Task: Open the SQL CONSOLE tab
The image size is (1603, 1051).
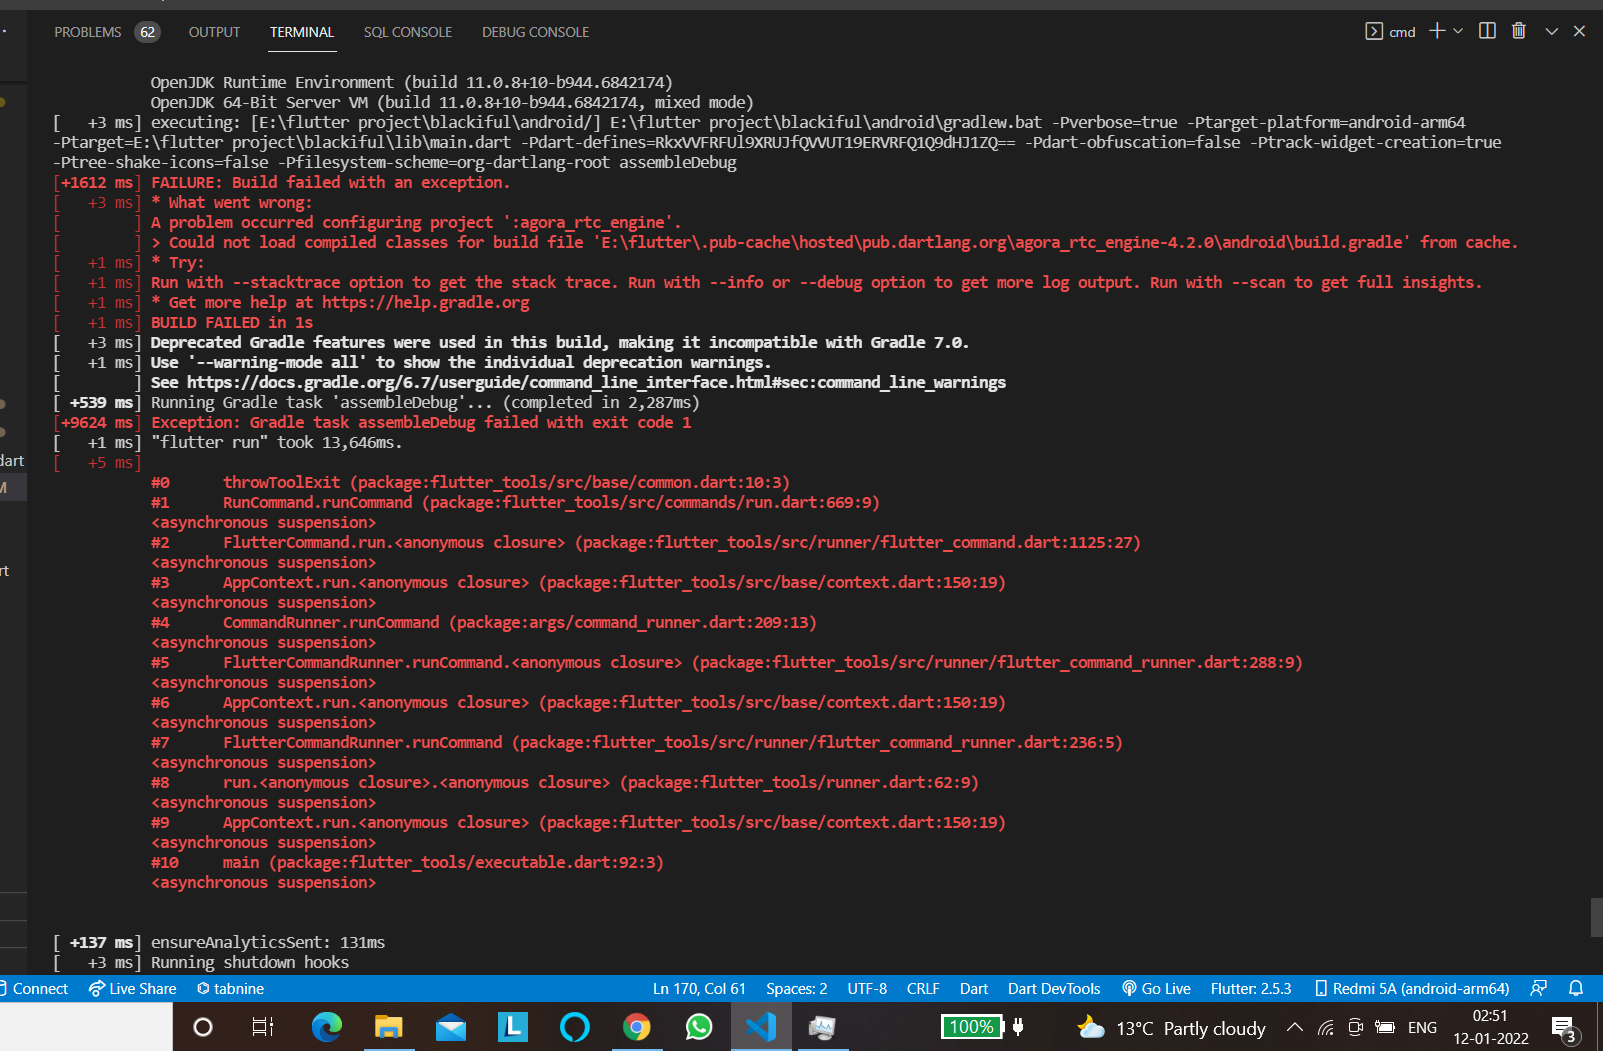Action: (408, 31)
